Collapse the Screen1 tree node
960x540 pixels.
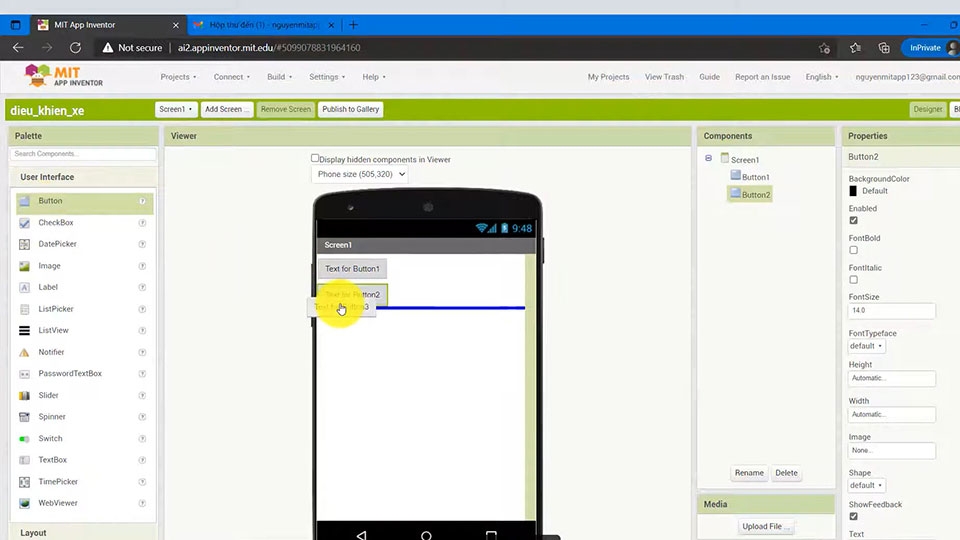(708, 158)
